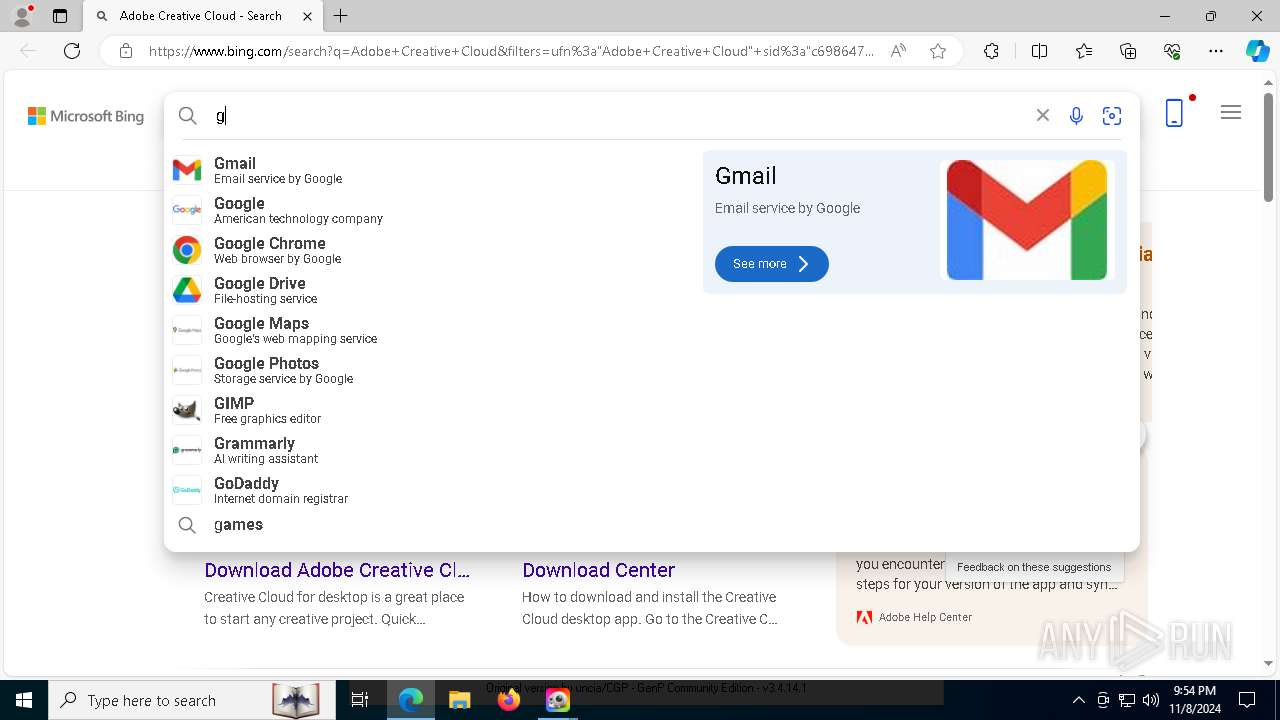
Task: Select the Google Photos suggestion icon
Action: click(x=187, y=370)
